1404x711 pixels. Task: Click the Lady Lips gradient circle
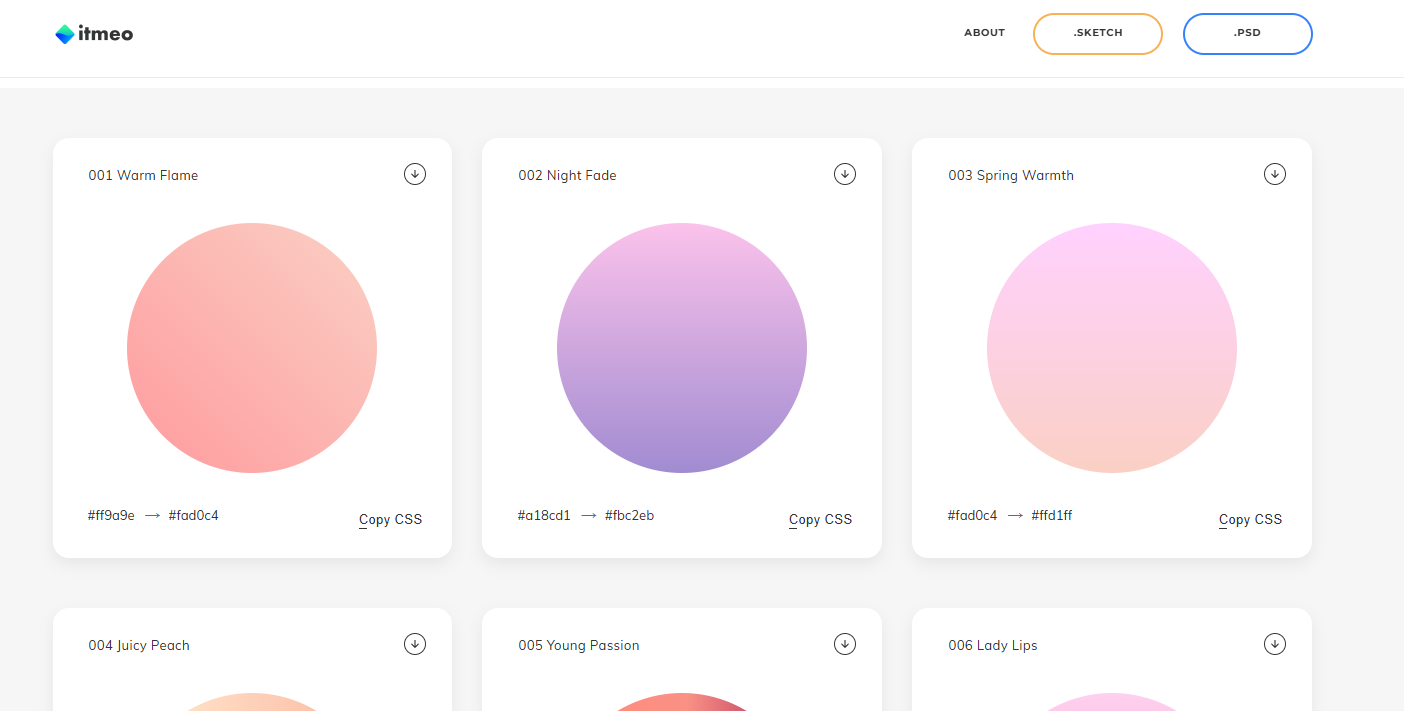(x=1112, y=702)
